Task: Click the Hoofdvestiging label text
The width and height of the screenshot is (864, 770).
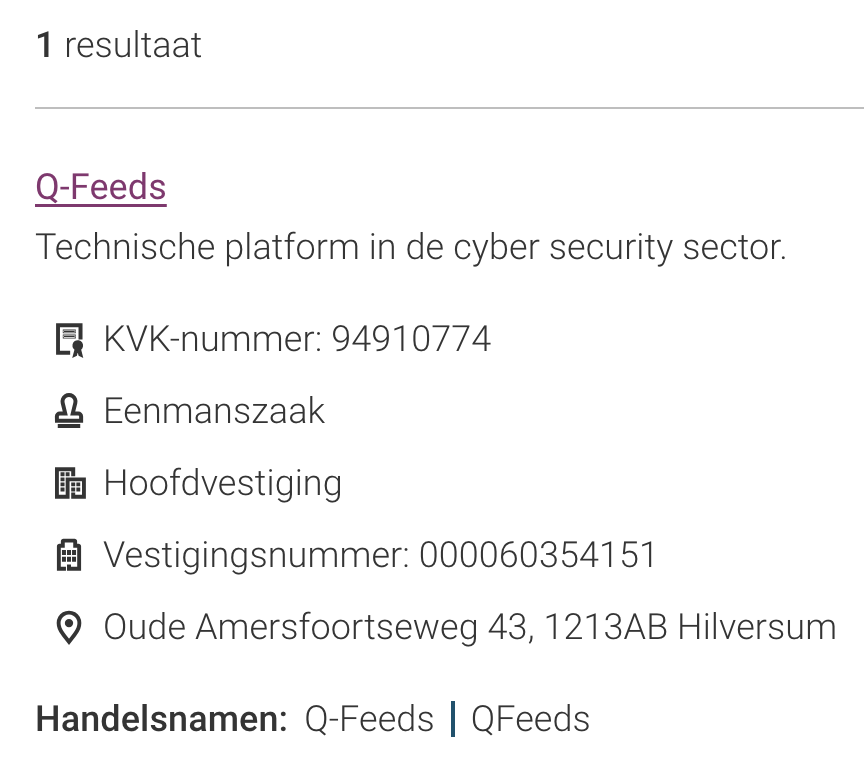Action: point(222,484)
